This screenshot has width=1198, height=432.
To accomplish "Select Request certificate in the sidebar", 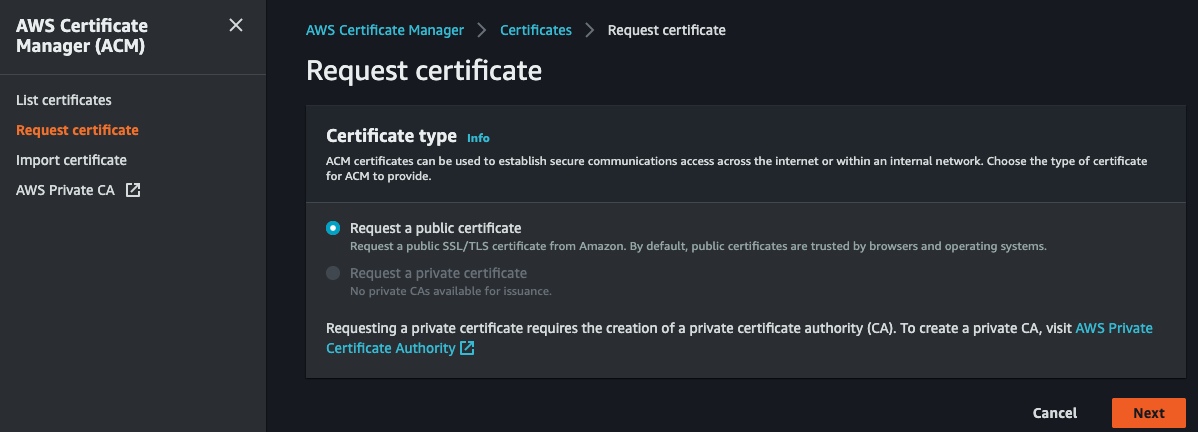I will 77,130.
